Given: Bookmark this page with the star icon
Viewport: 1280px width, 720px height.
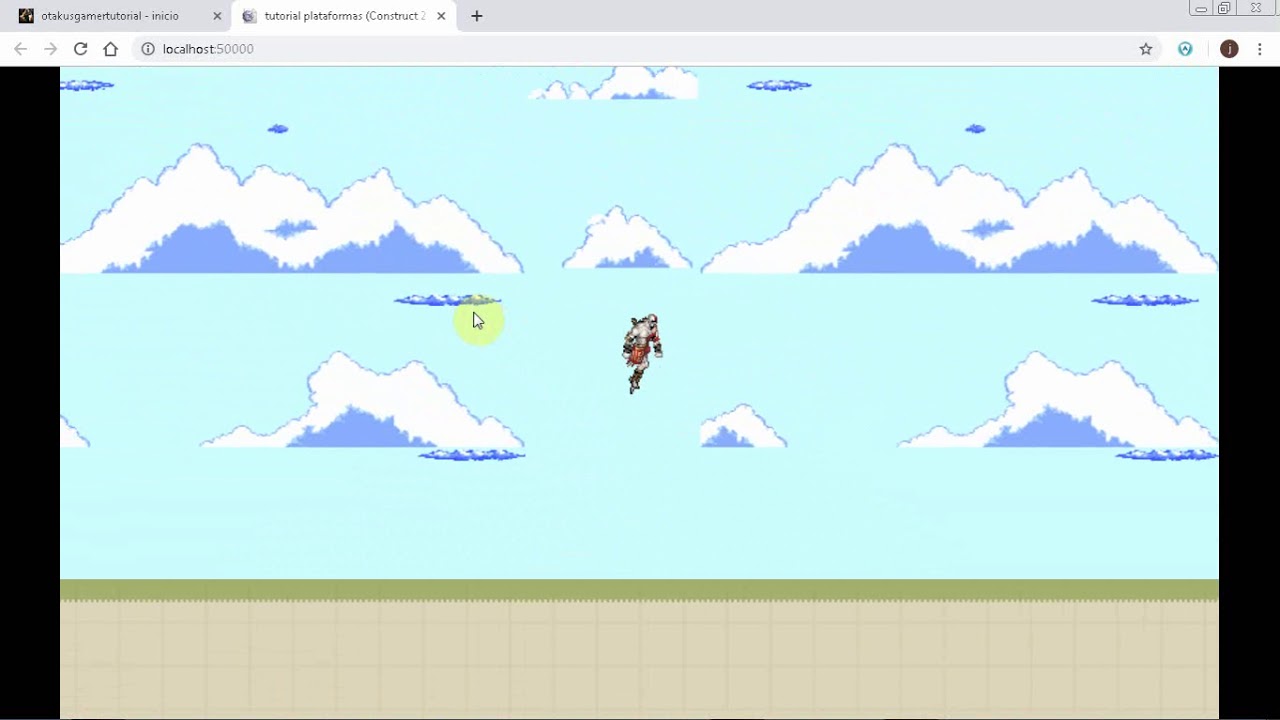Looking at the screenshot, I should click(x=1146, y=49).
